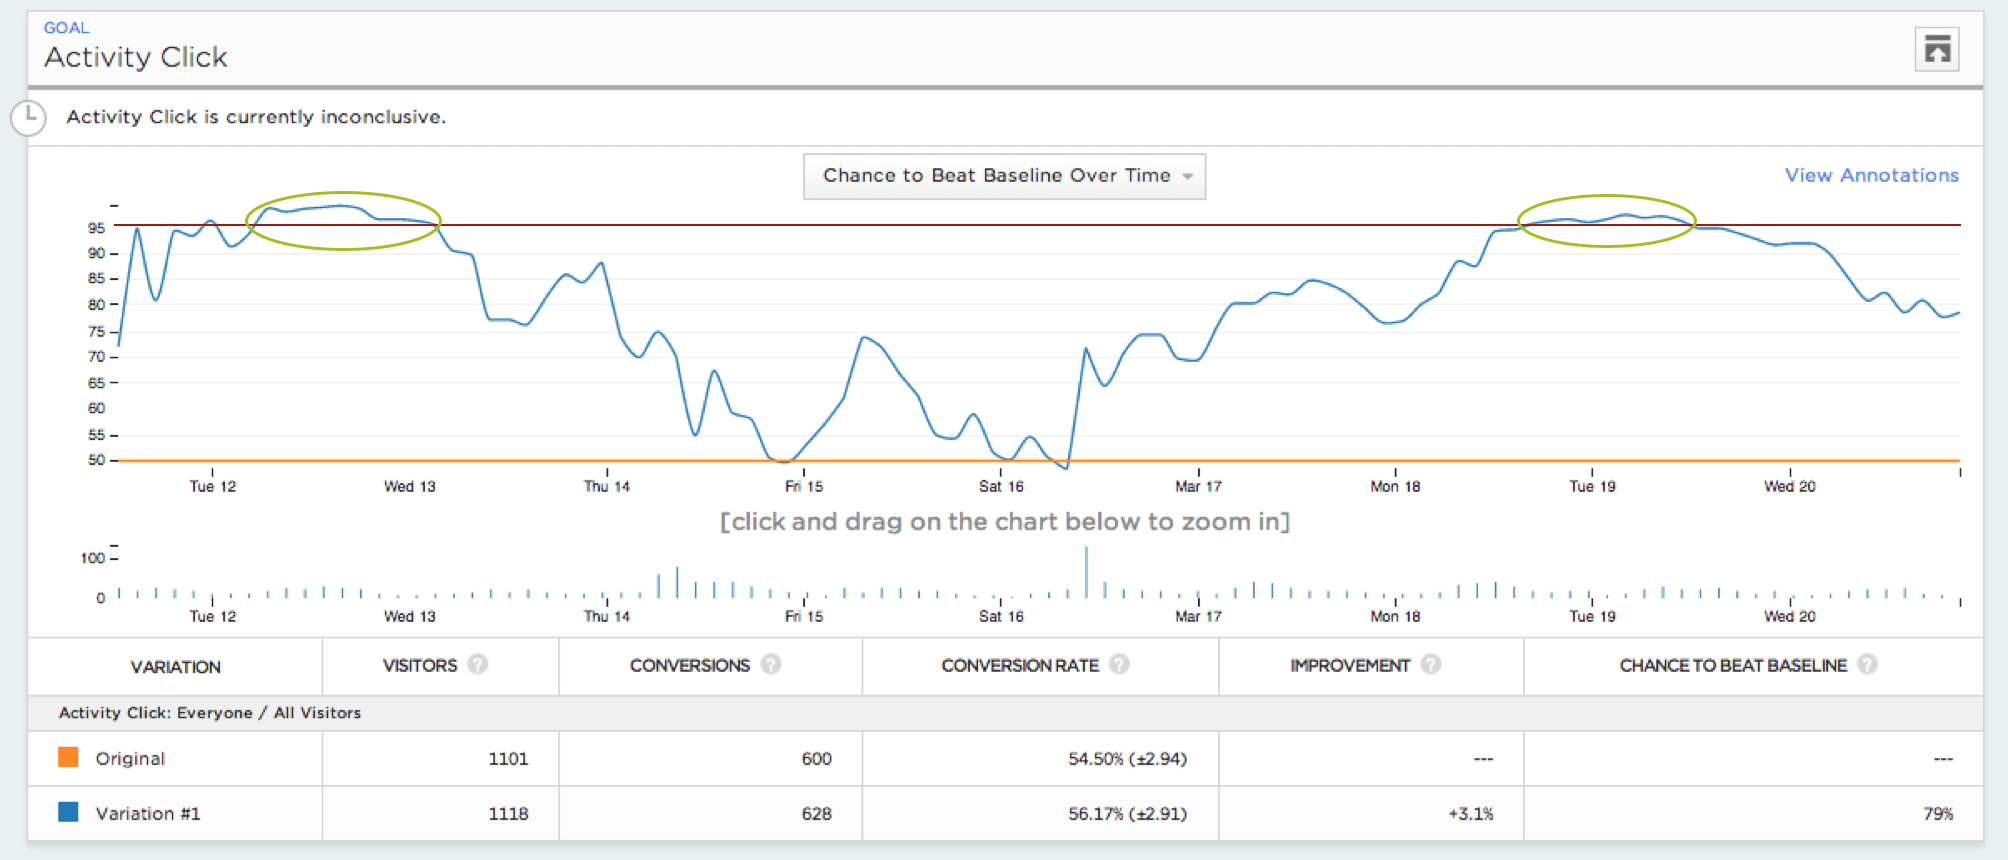
Task: Click help icon next to Visitors
Action: [478, 664]
